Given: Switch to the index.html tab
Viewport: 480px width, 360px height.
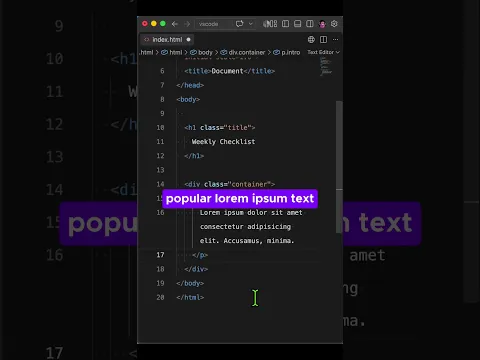Looking at the screenshot, I should click(167, 40).
